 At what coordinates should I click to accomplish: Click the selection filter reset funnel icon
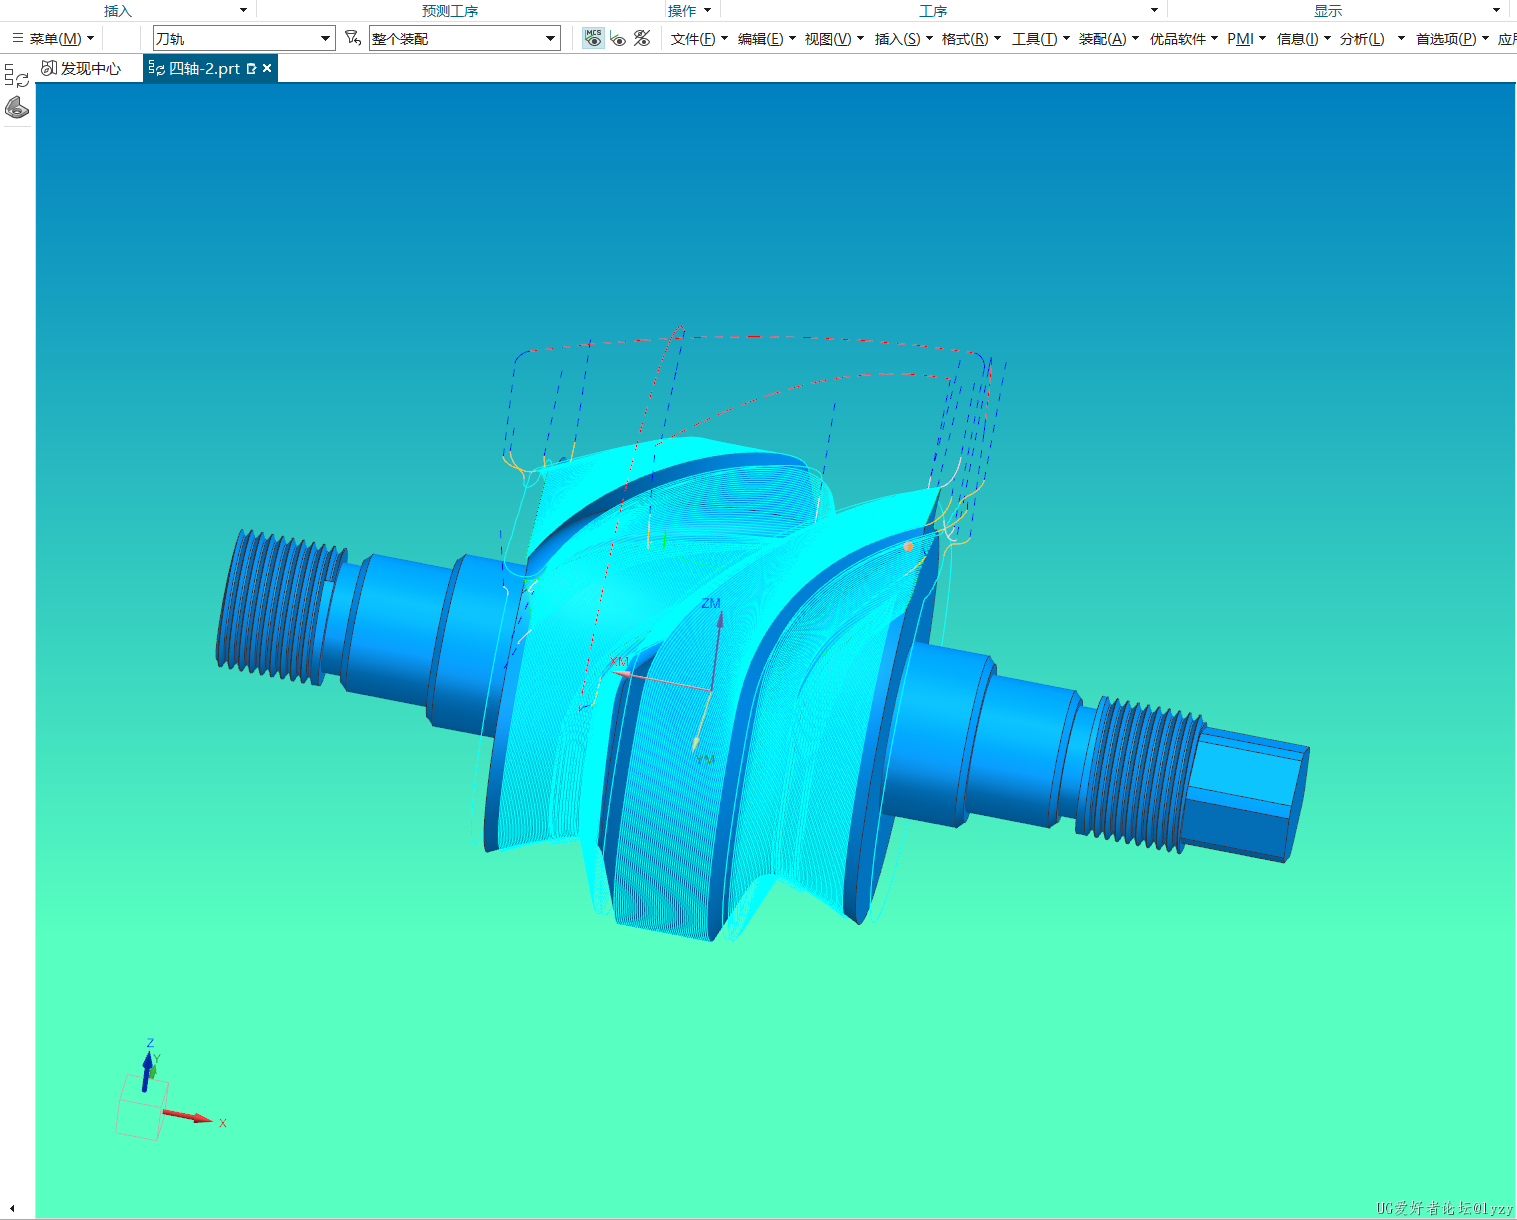pyautogui.click(x=352, y=38)
